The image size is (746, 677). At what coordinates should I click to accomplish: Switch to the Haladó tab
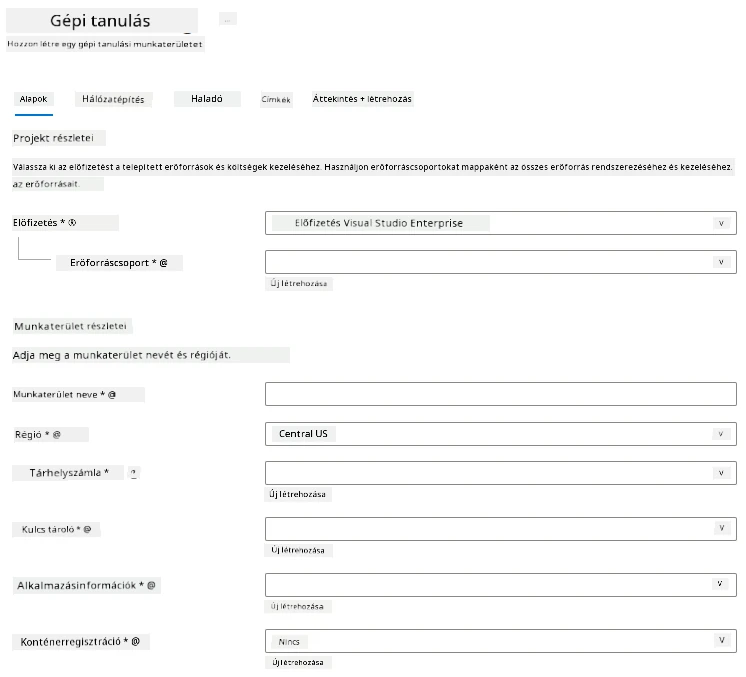[x=207, y=99]
